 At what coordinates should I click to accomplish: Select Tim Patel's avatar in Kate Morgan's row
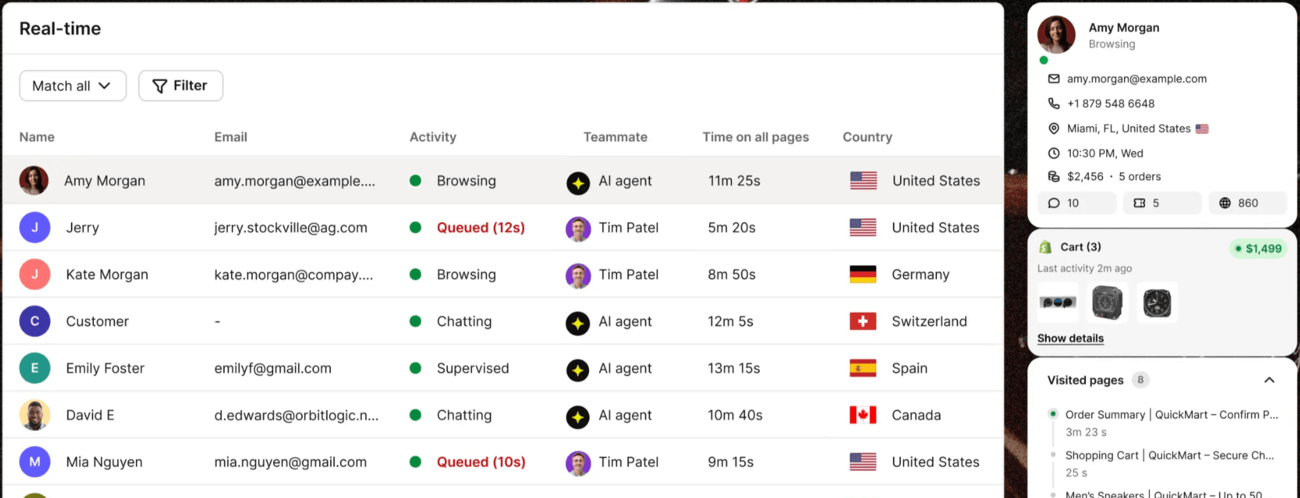click(x=578, y=275)
